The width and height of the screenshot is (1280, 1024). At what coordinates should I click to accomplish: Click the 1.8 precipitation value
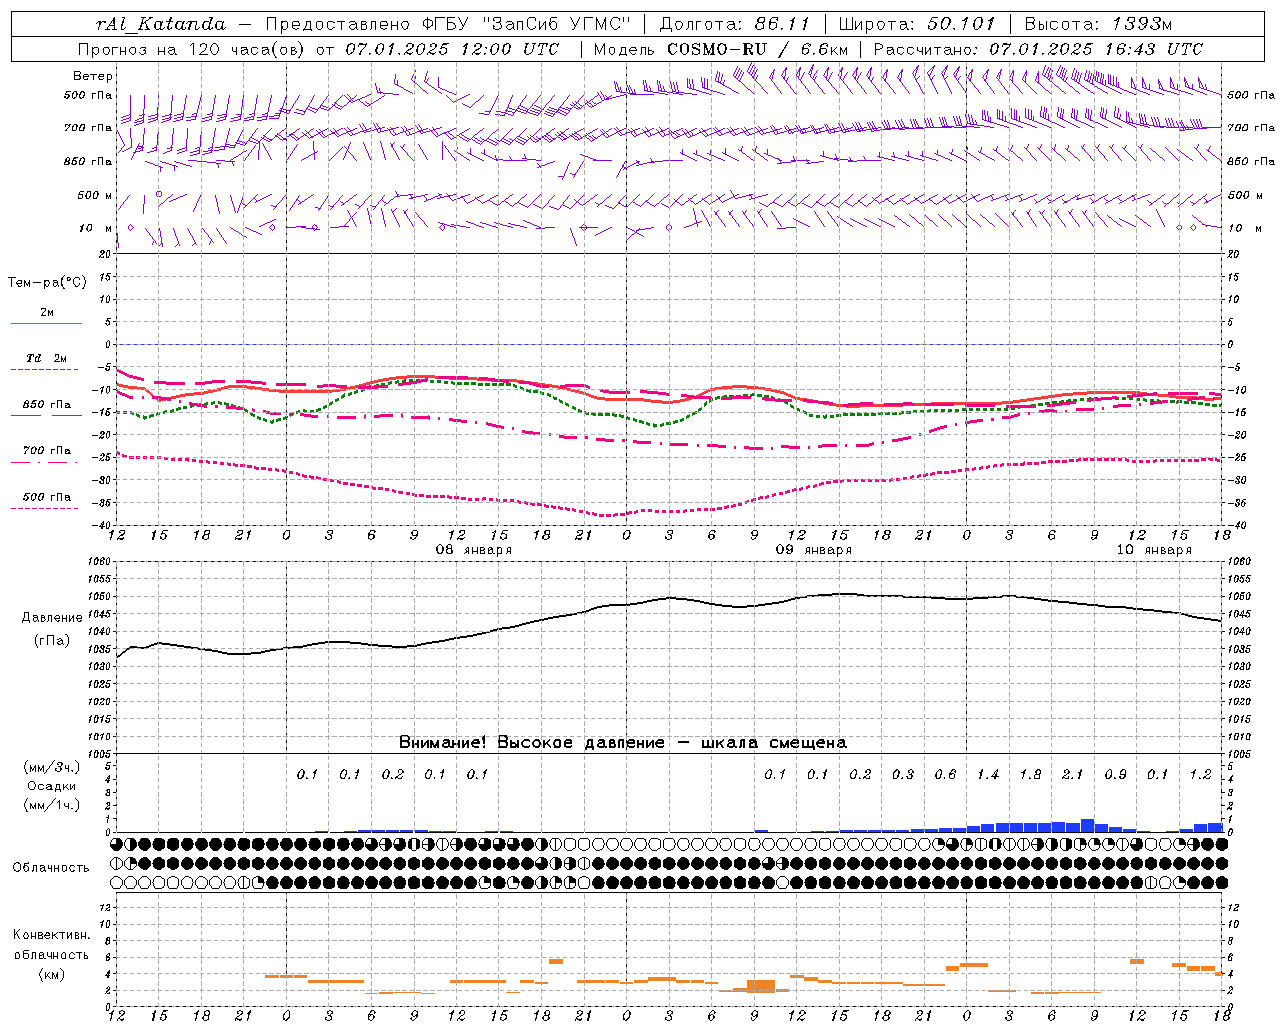1030,774
